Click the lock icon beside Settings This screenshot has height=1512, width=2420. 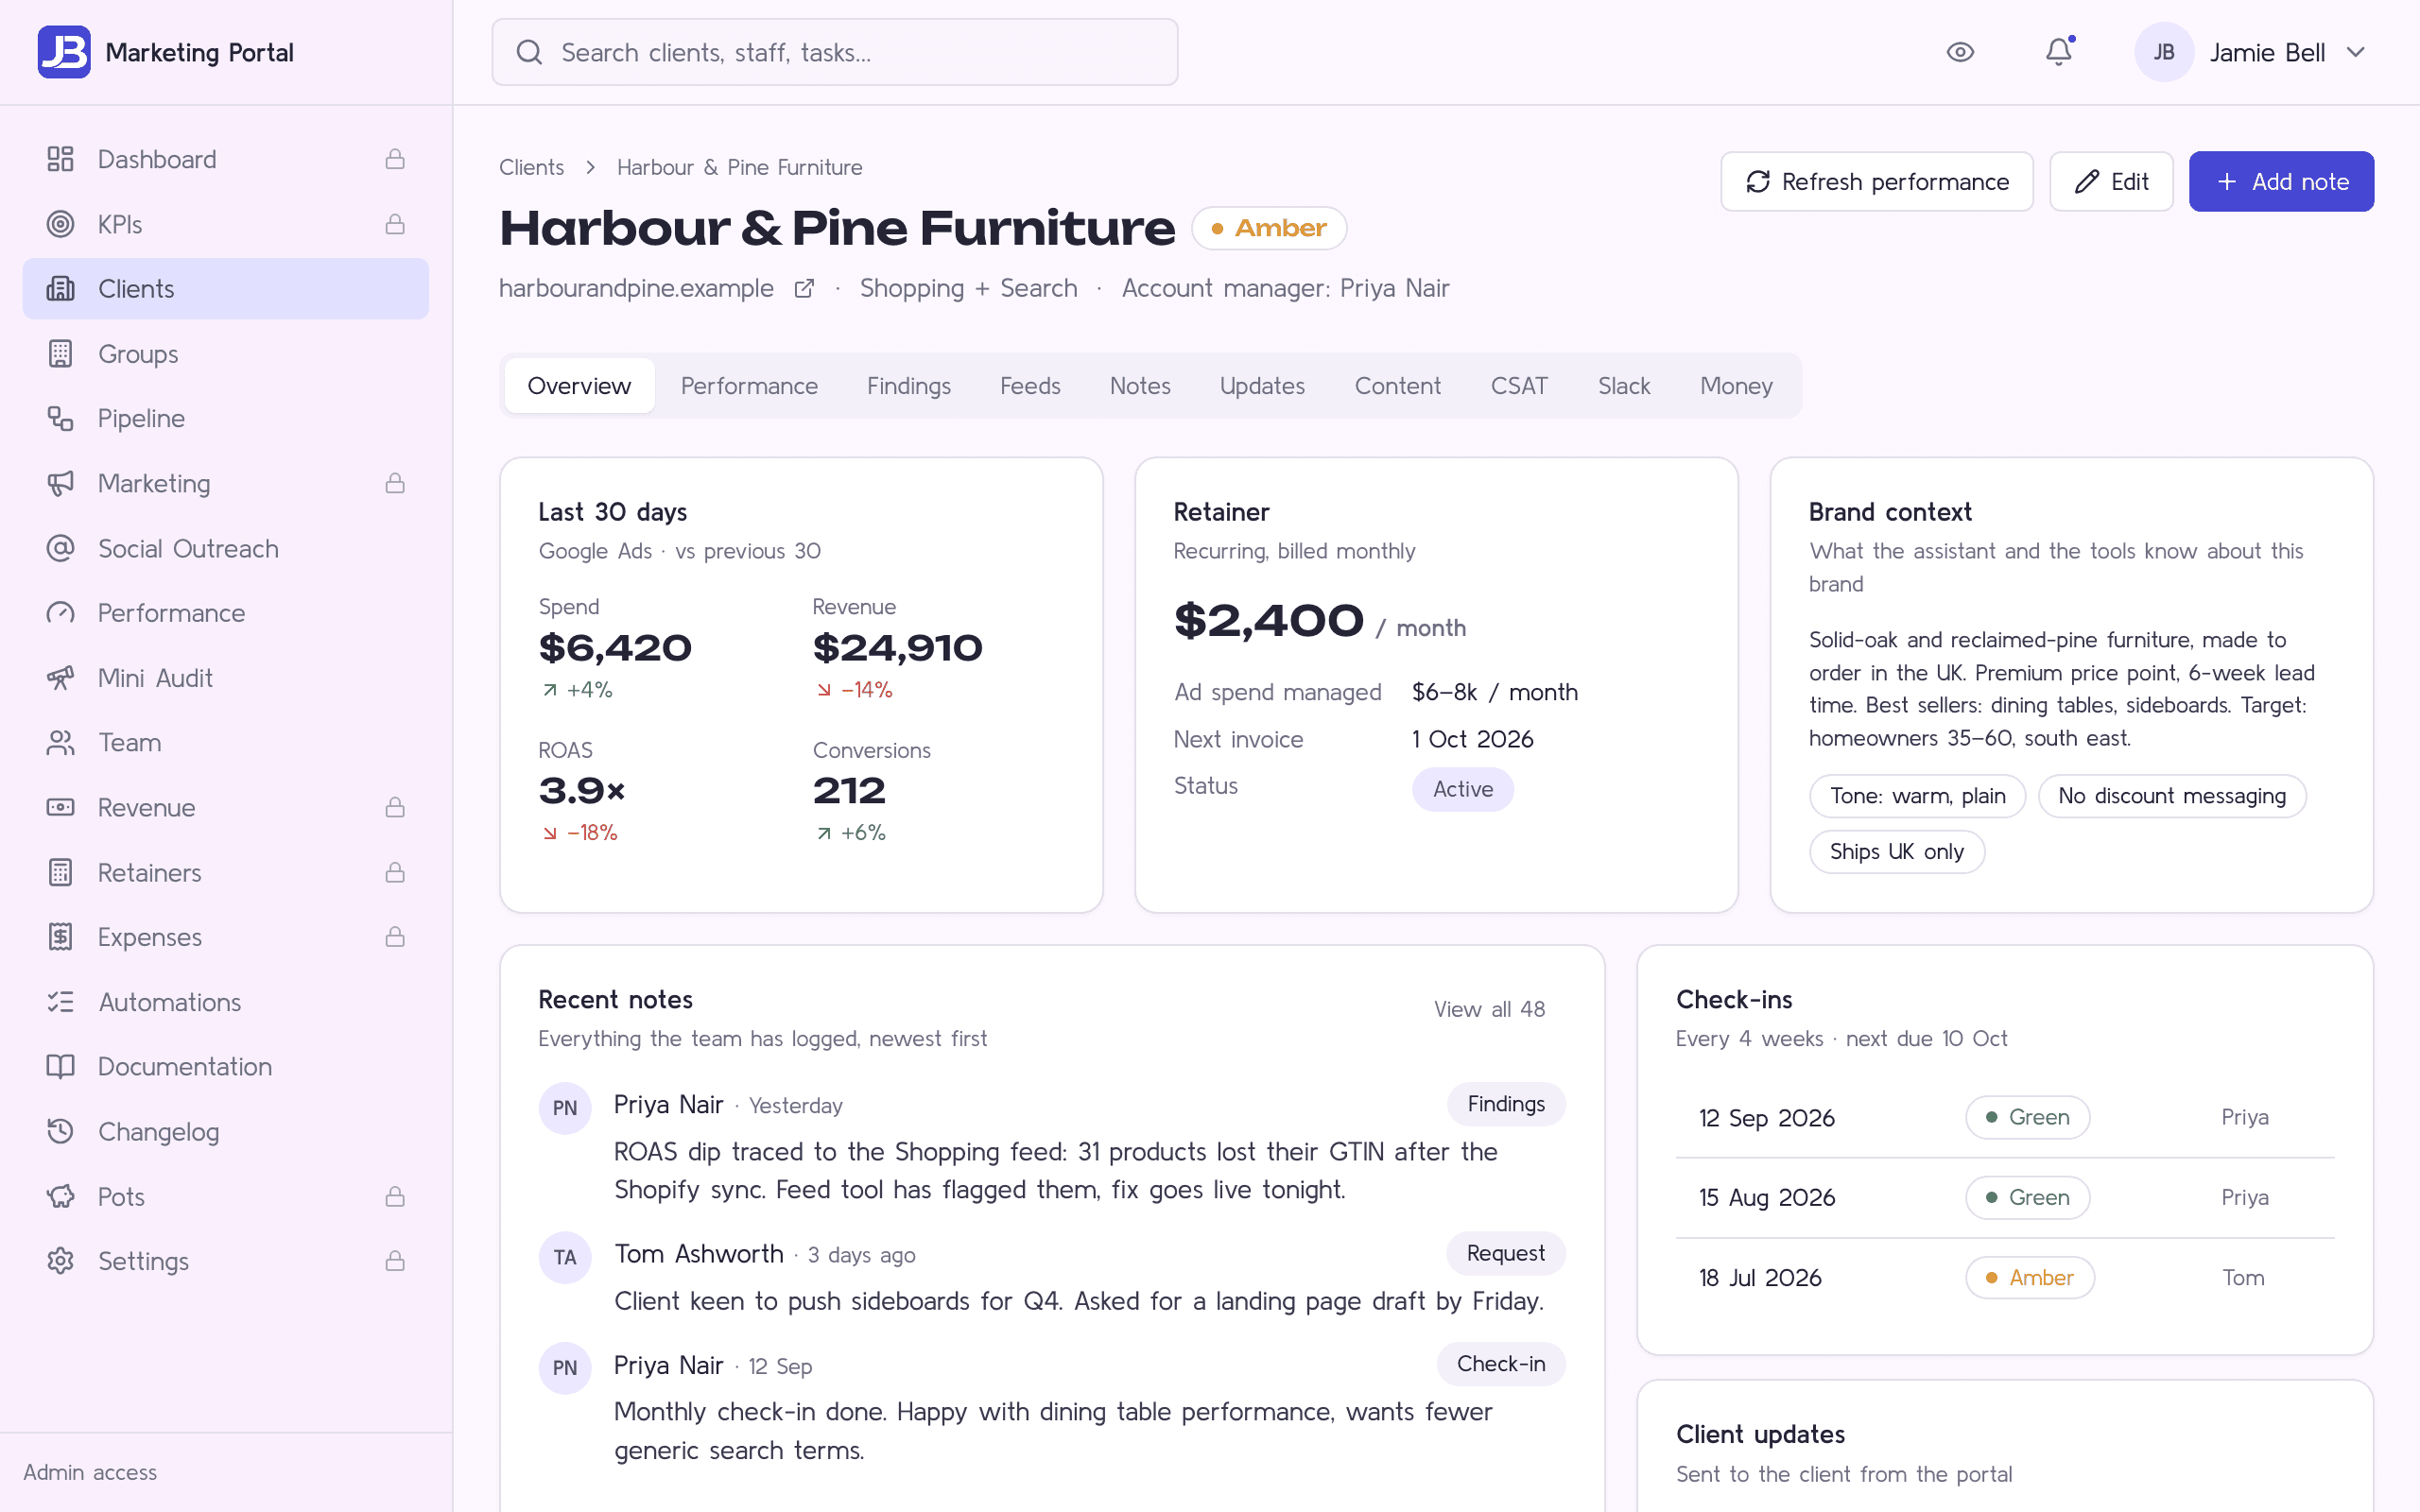tap(395, 1261)
